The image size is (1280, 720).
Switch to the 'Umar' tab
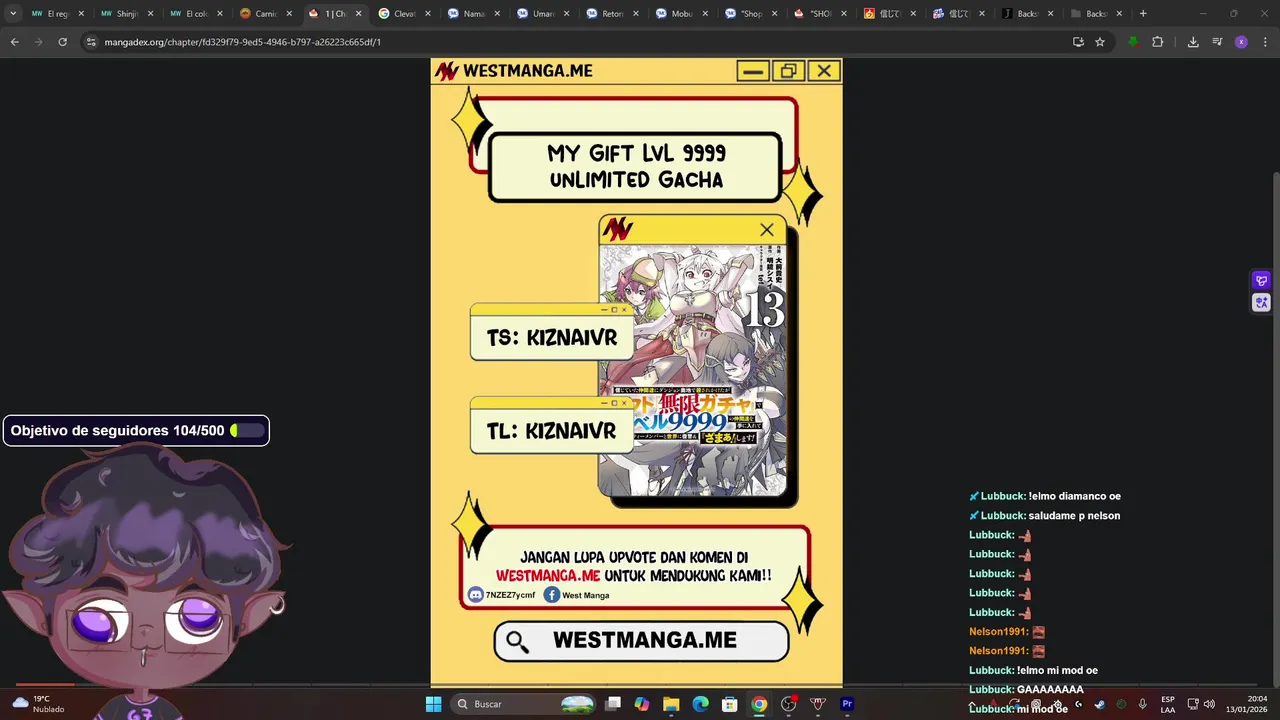click(x=543, y=14)
